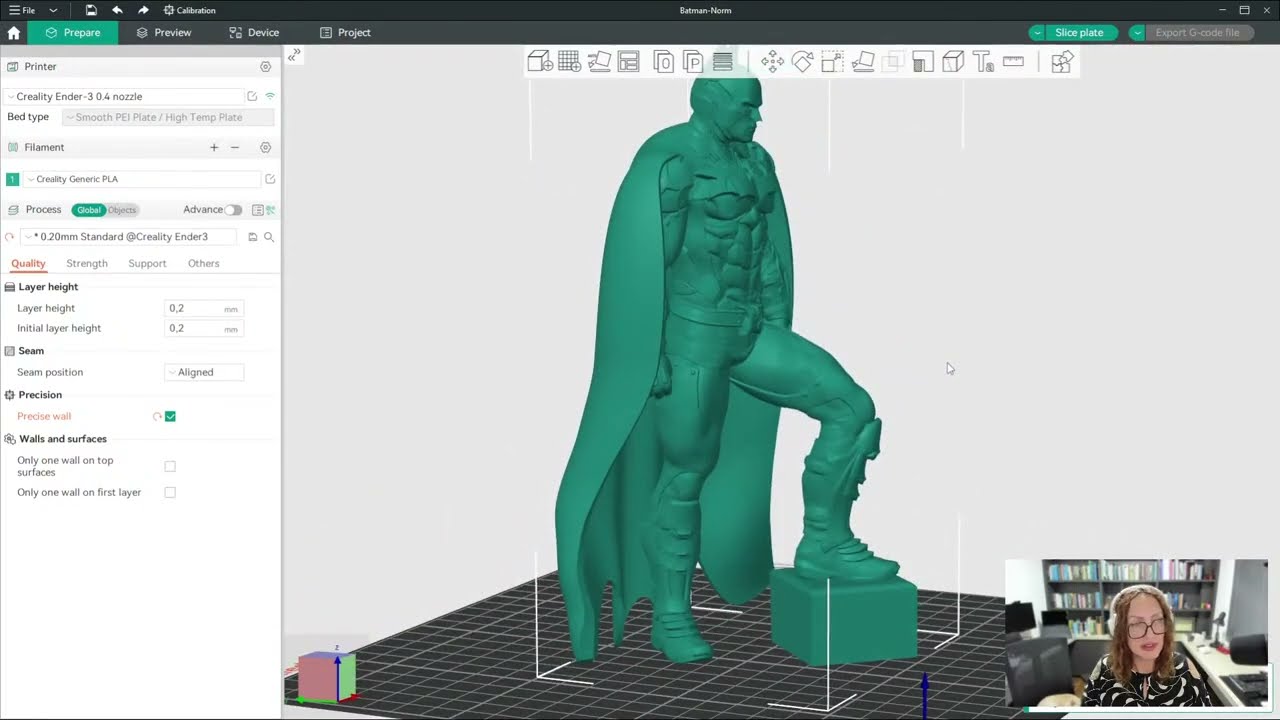
Task: Select the Move tool
Action: coord(772,62)
